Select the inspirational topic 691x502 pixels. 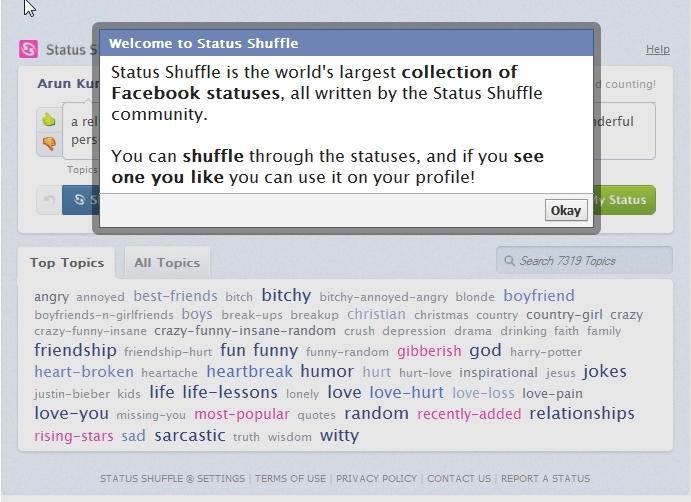tap(498, 373)
